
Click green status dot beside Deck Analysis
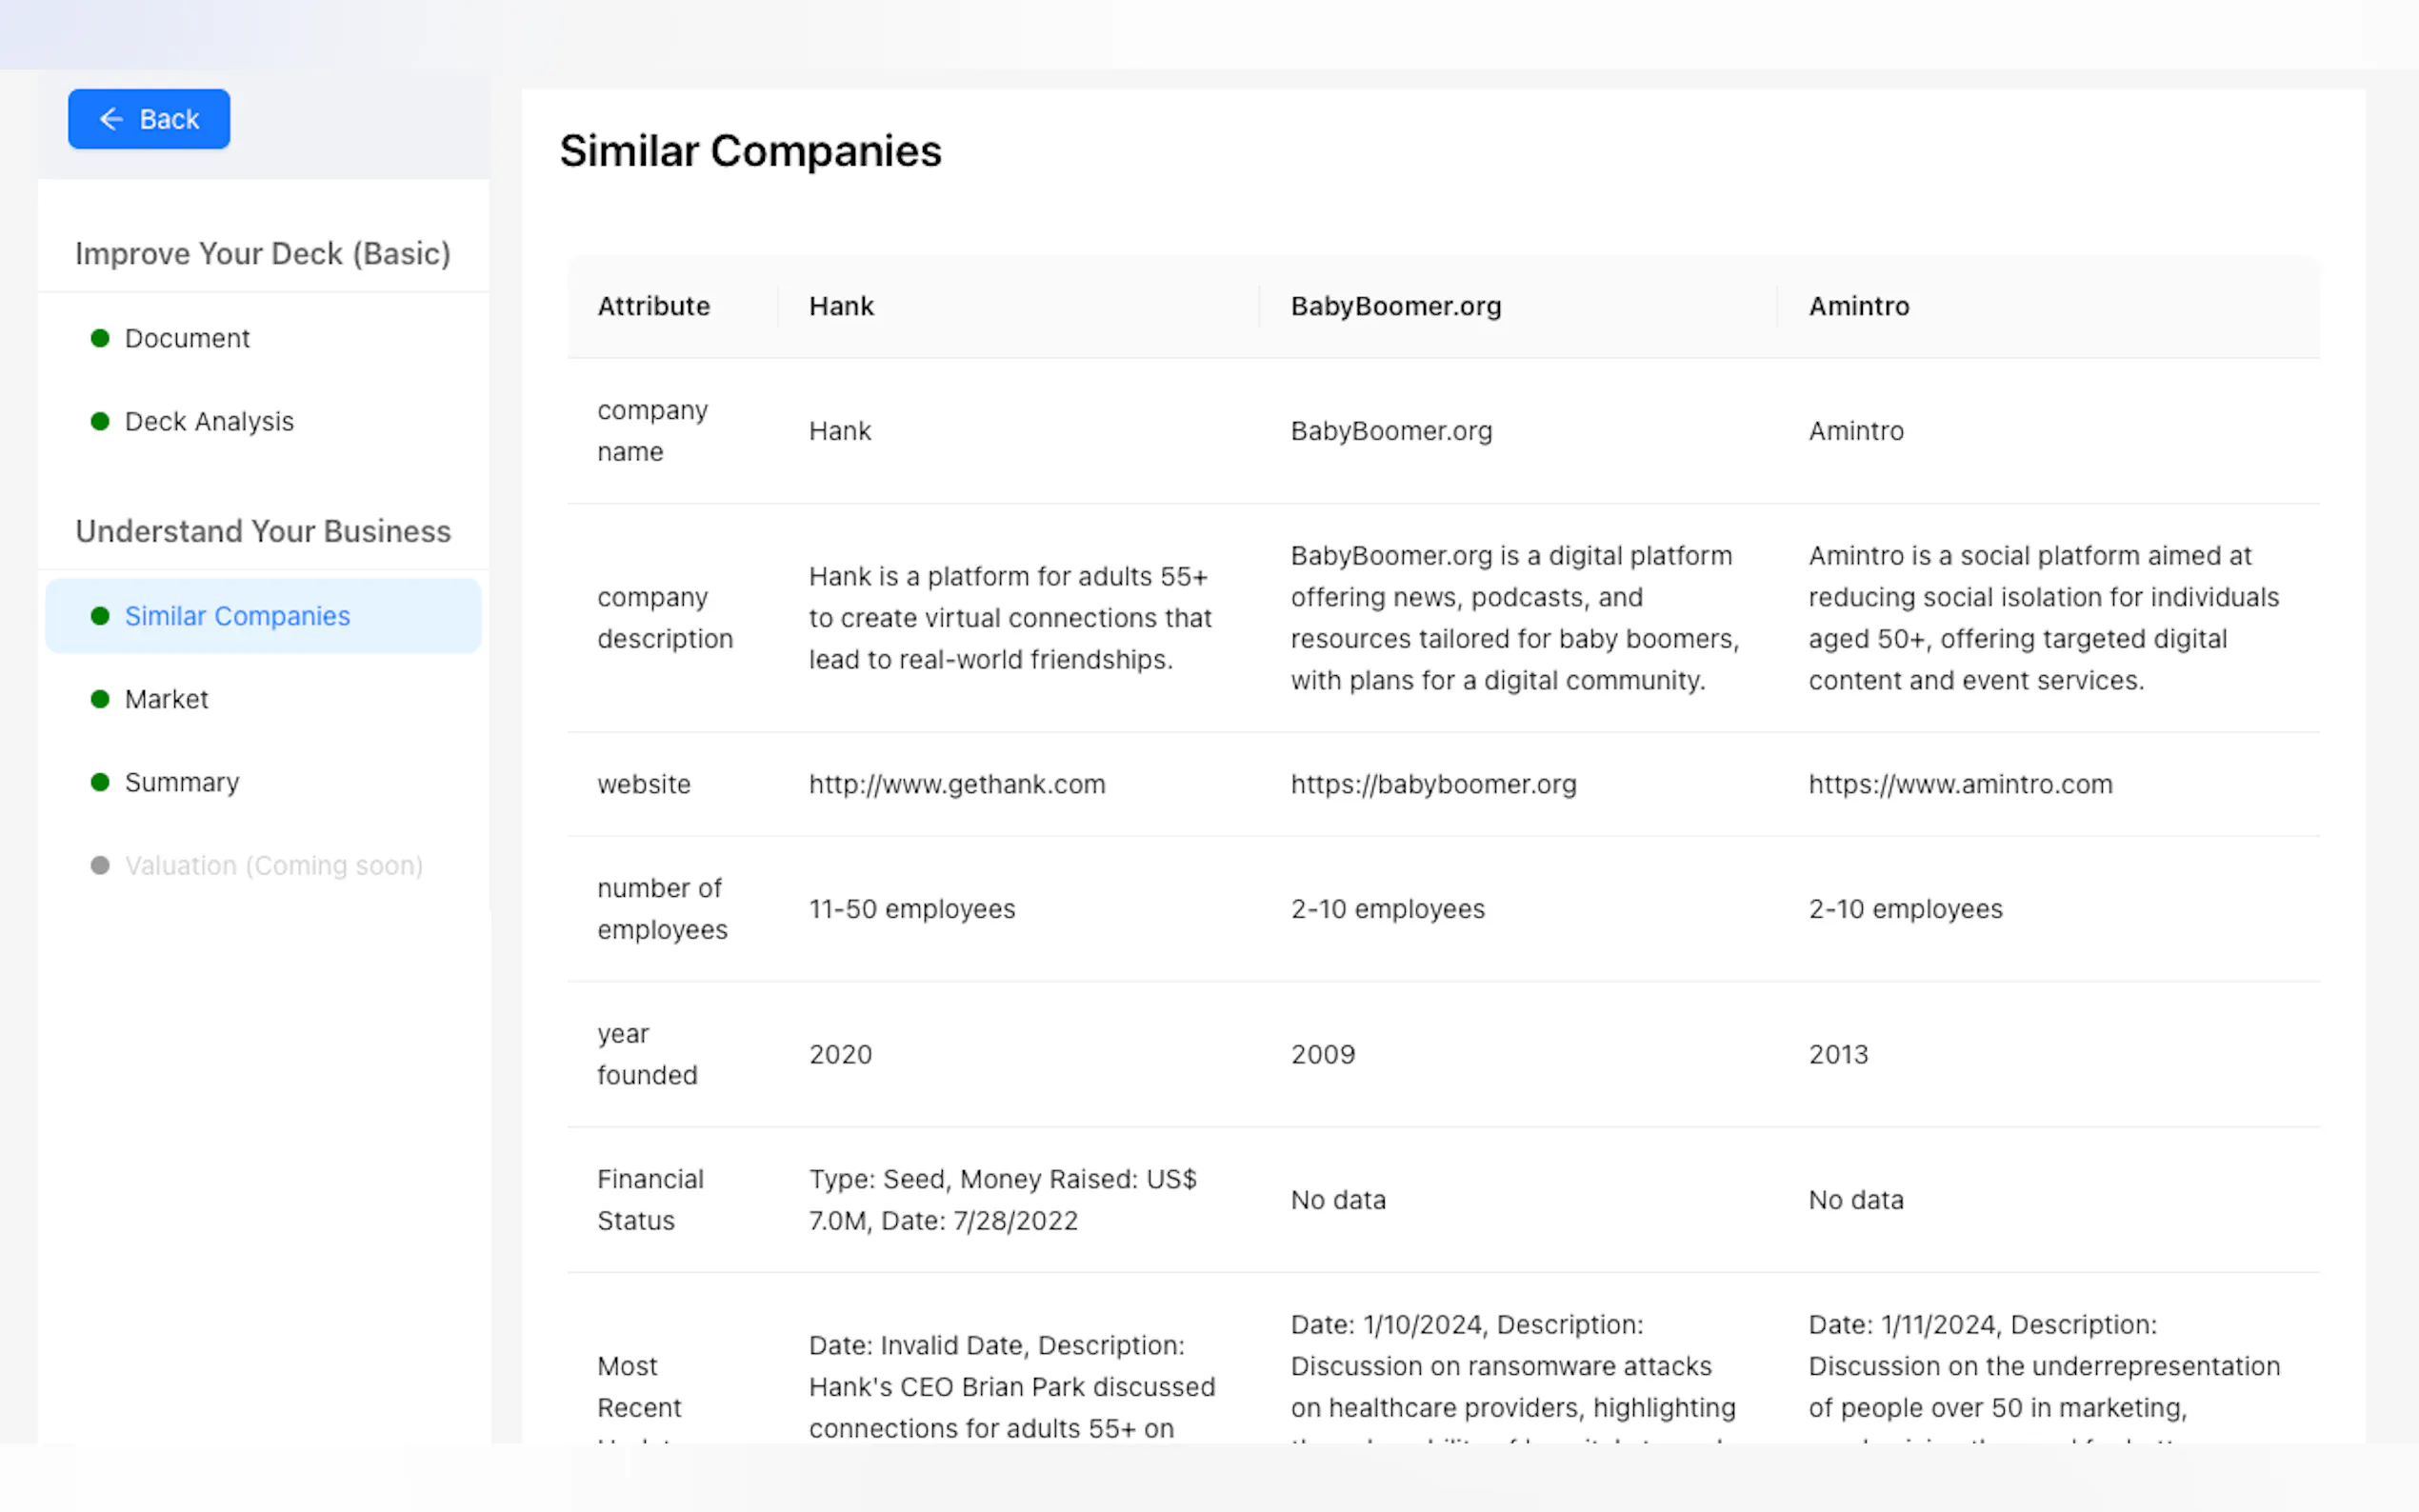[100, 421]
